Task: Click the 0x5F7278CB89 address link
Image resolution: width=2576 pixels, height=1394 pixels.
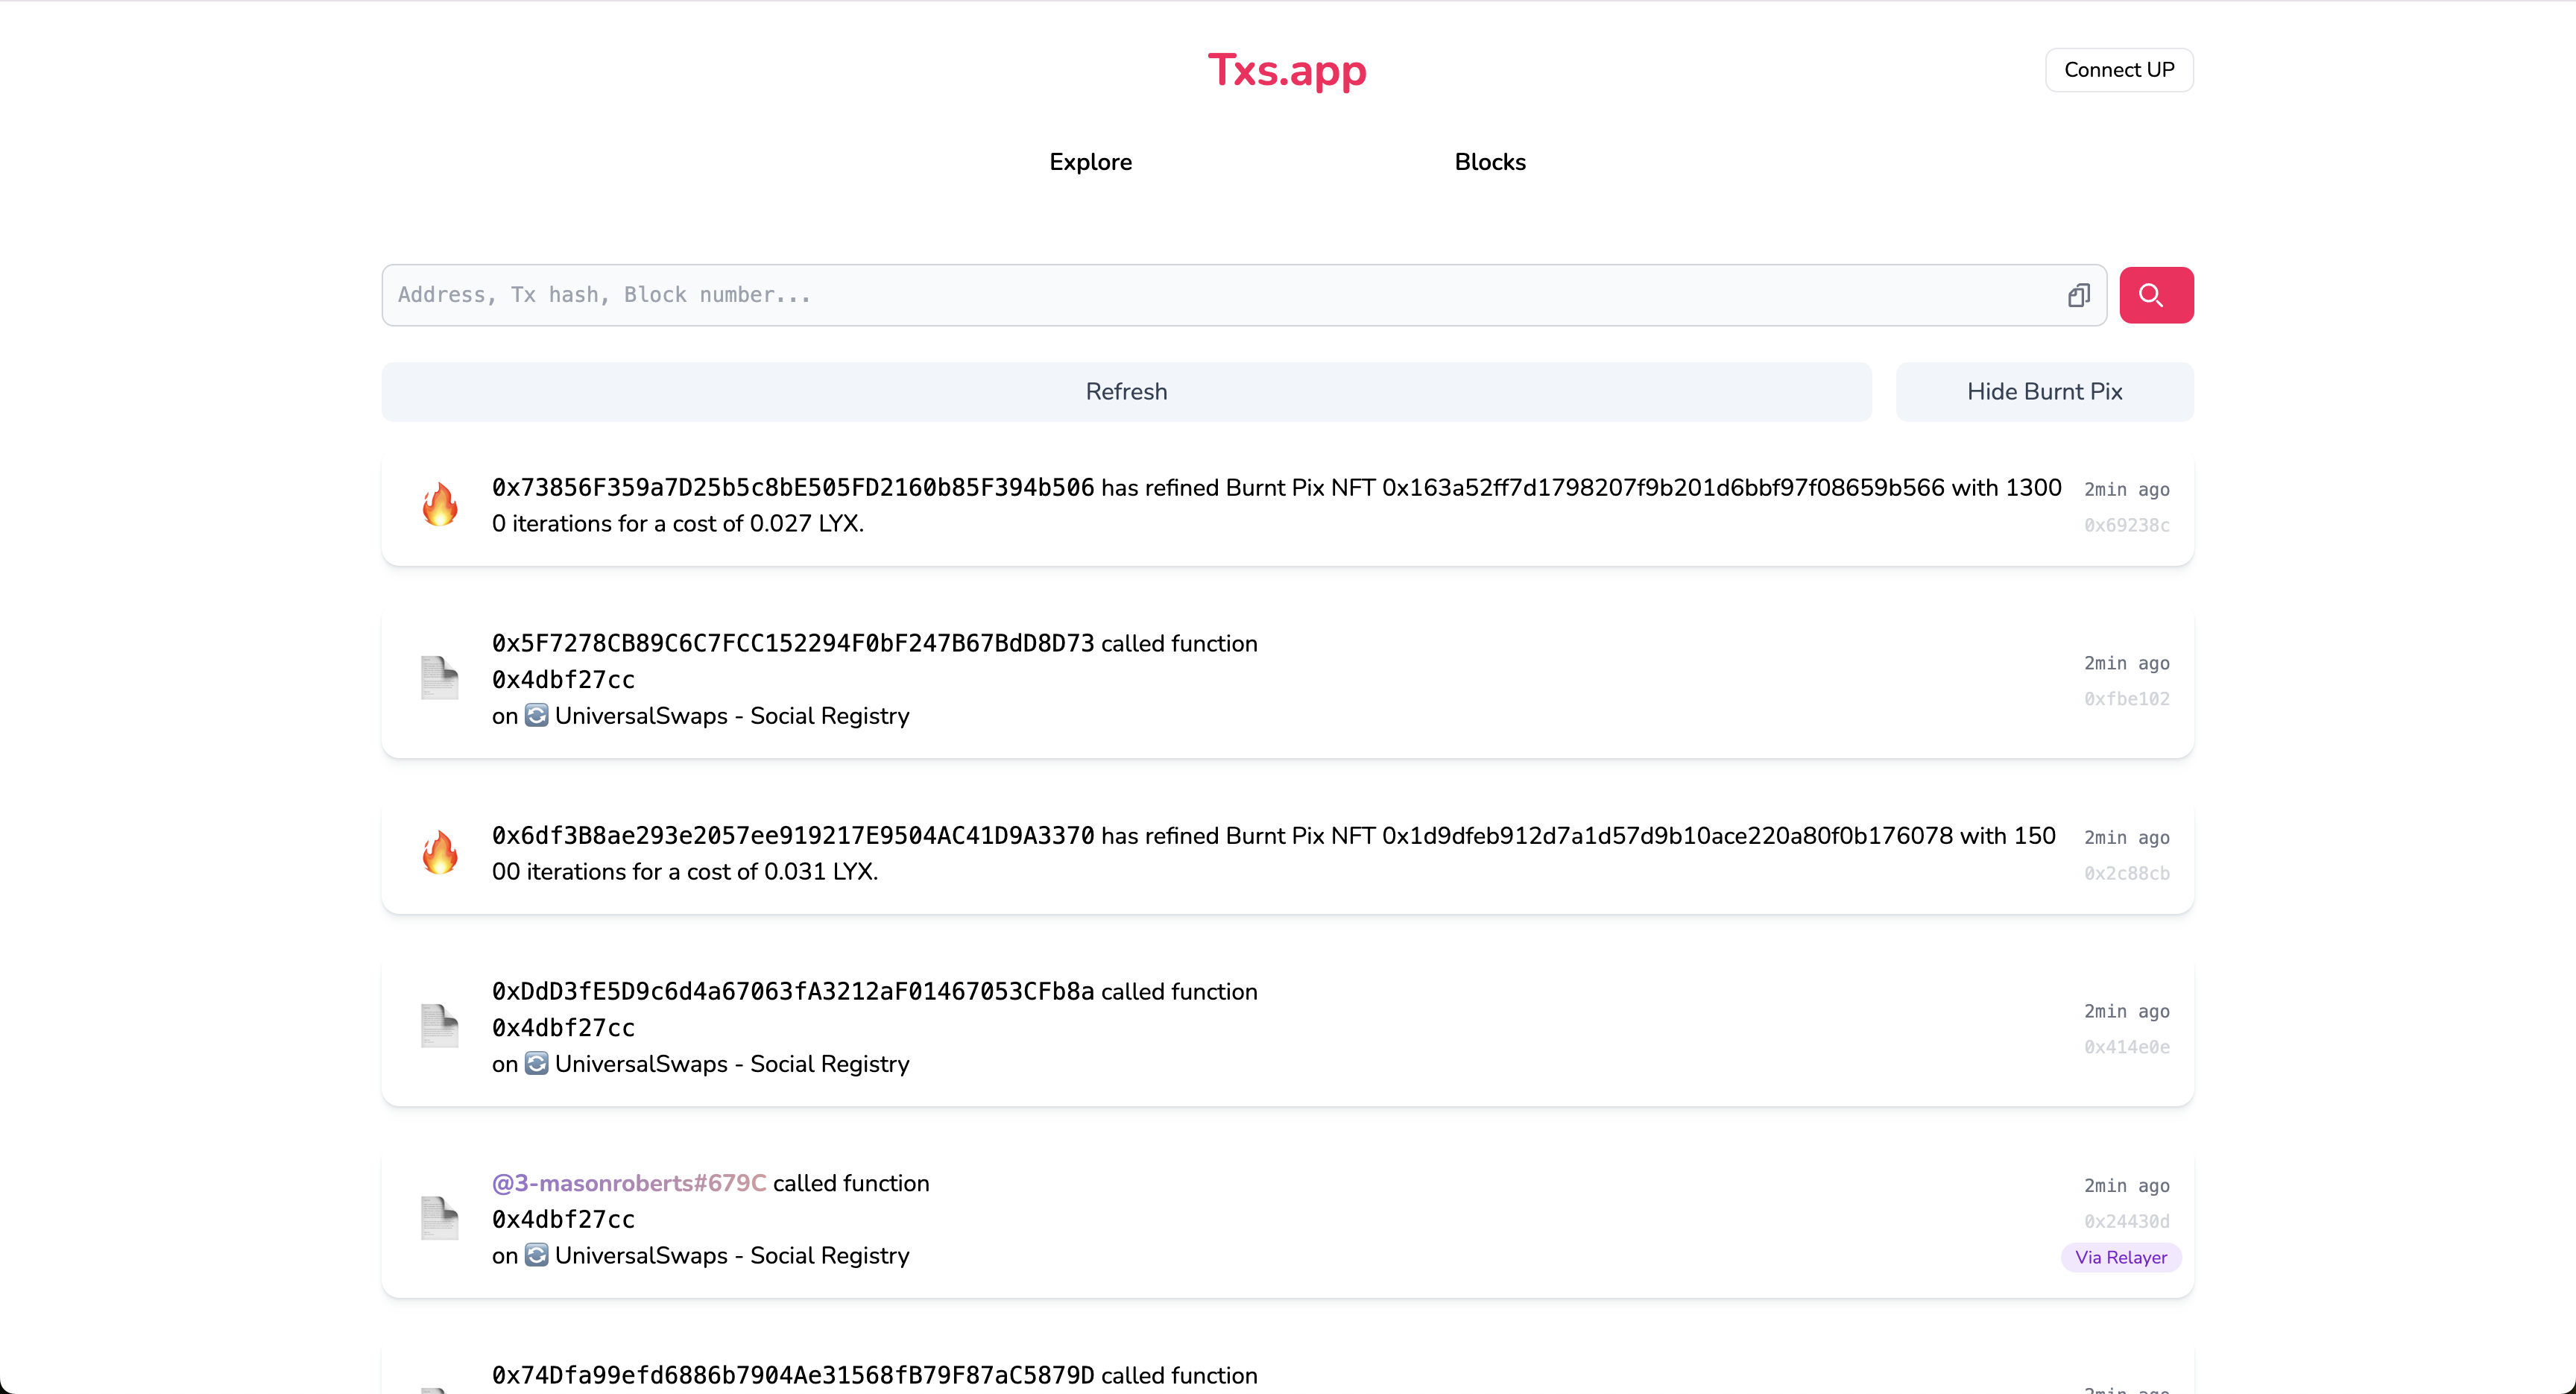Action: coord(791,643)
